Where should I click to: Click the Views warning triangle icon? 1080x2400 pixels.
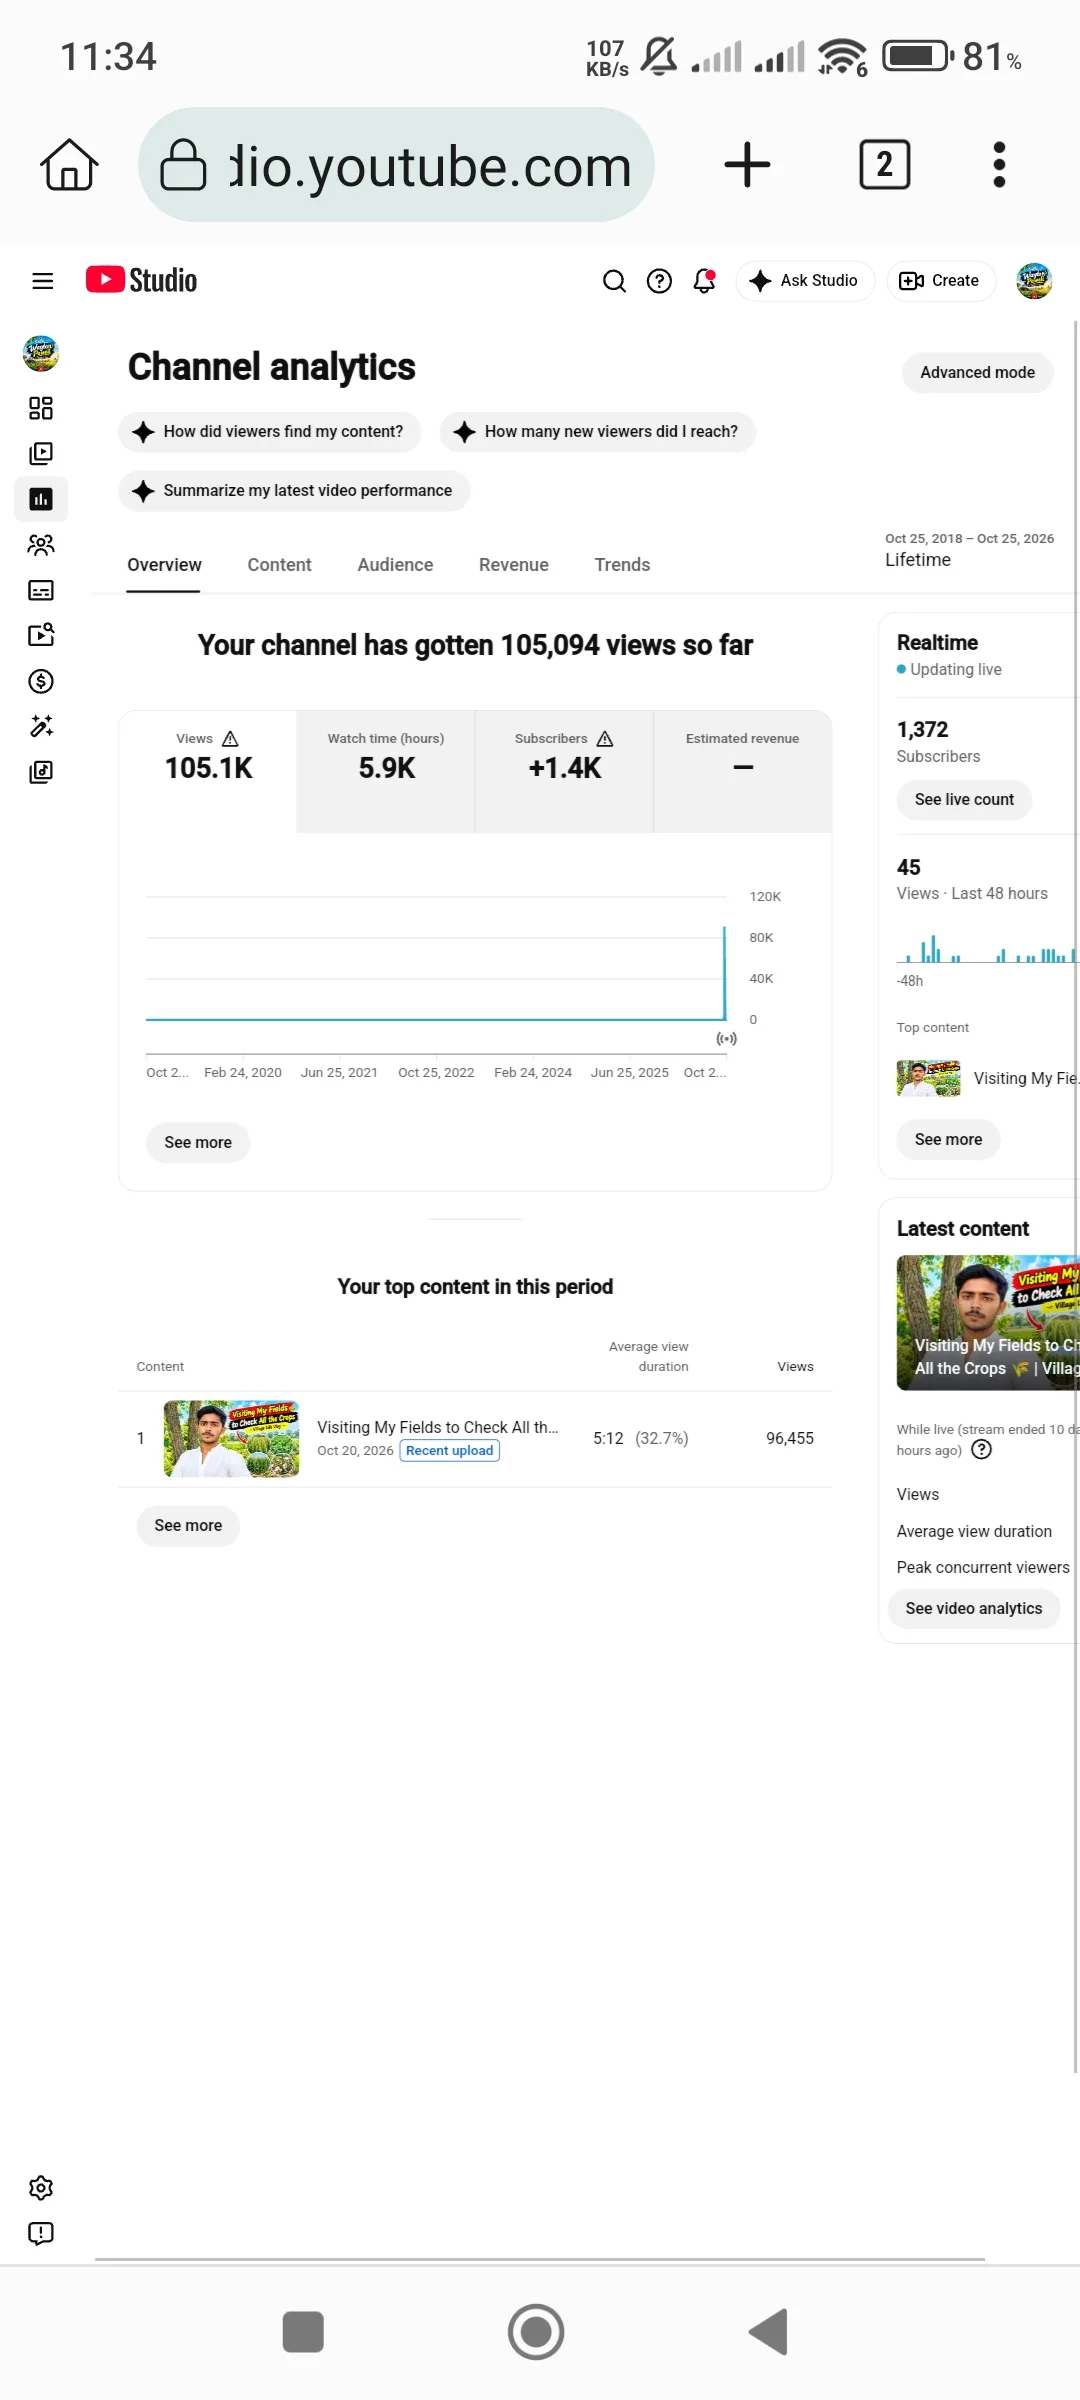(x=230, y=739)
